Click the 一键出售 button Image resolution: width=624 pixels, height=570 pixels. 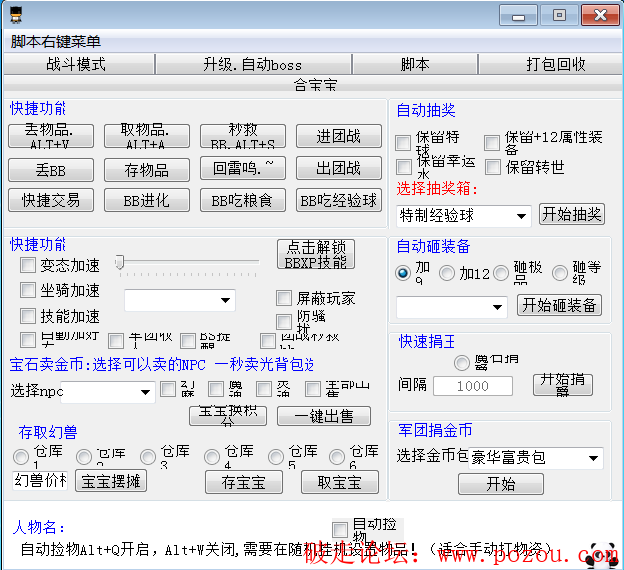324,416
